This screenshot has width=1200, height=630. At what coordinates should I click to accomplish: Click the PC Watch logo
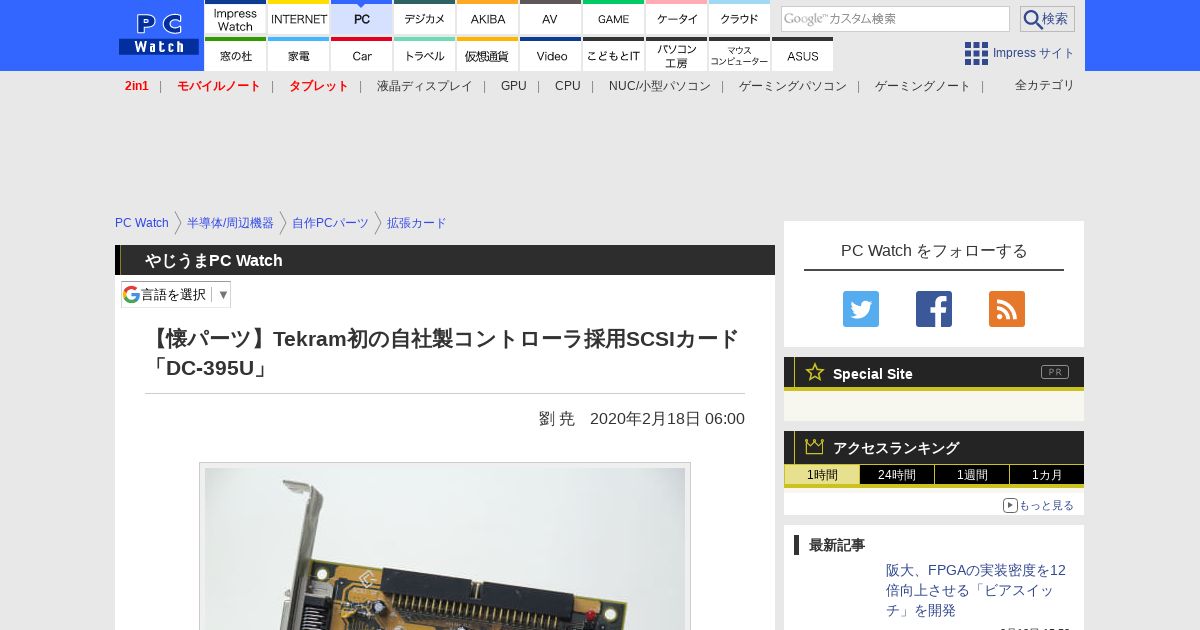(159, 35)
